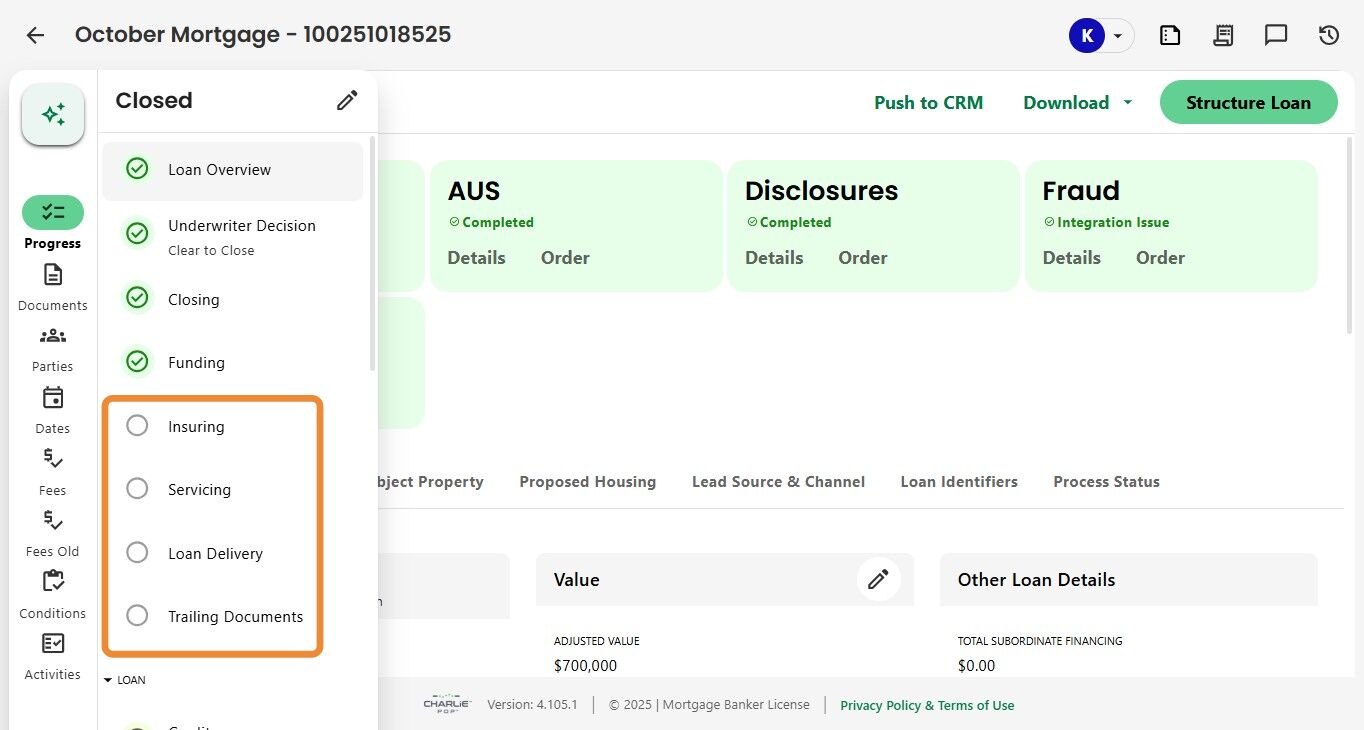Go to the Parties section icon

coord(53,336)
